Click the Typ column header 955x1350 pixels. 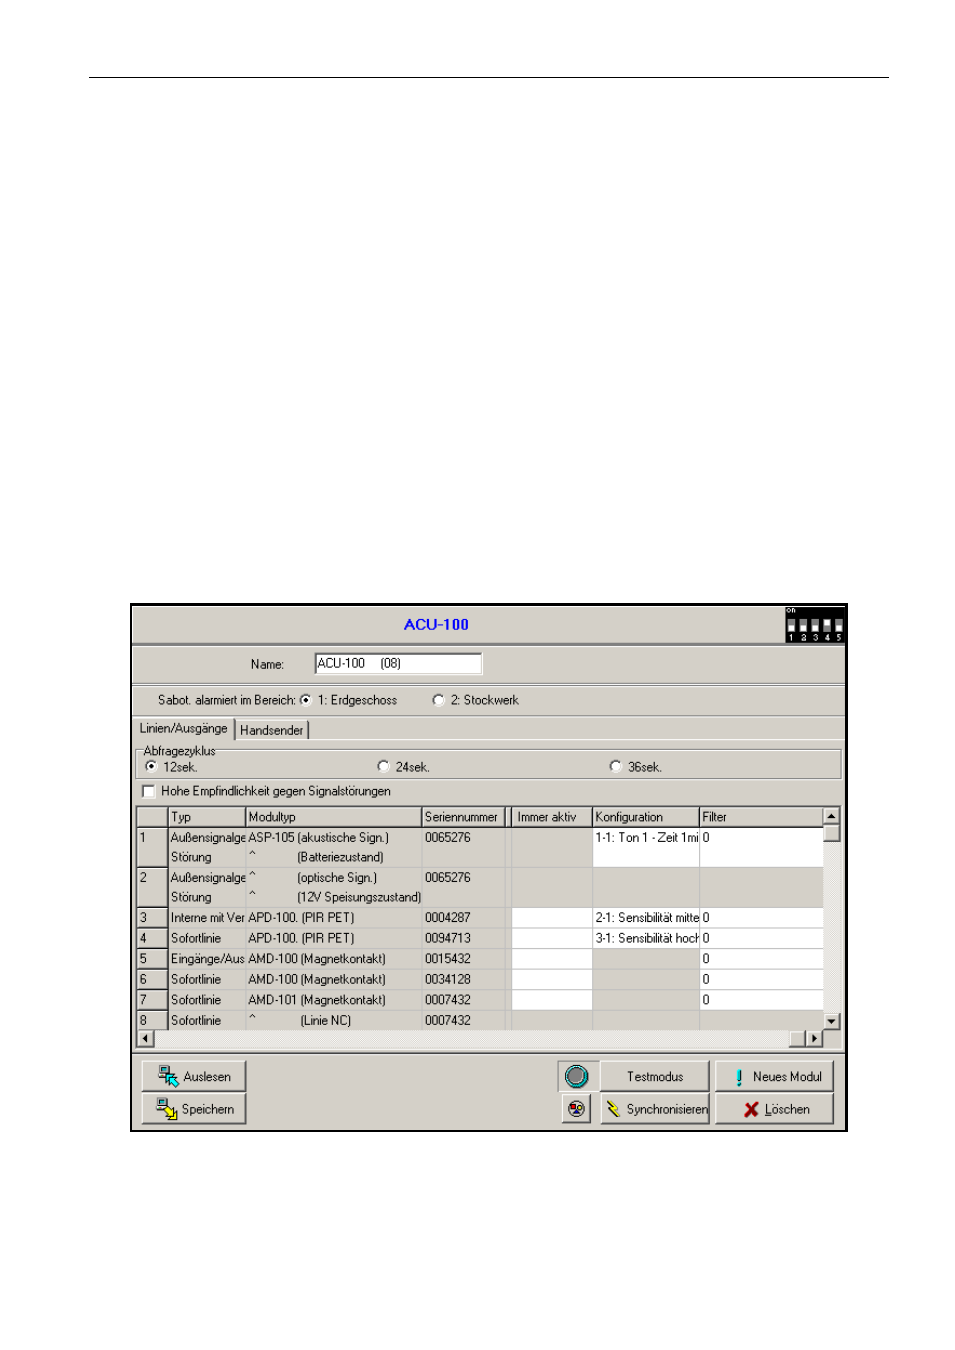207,817
